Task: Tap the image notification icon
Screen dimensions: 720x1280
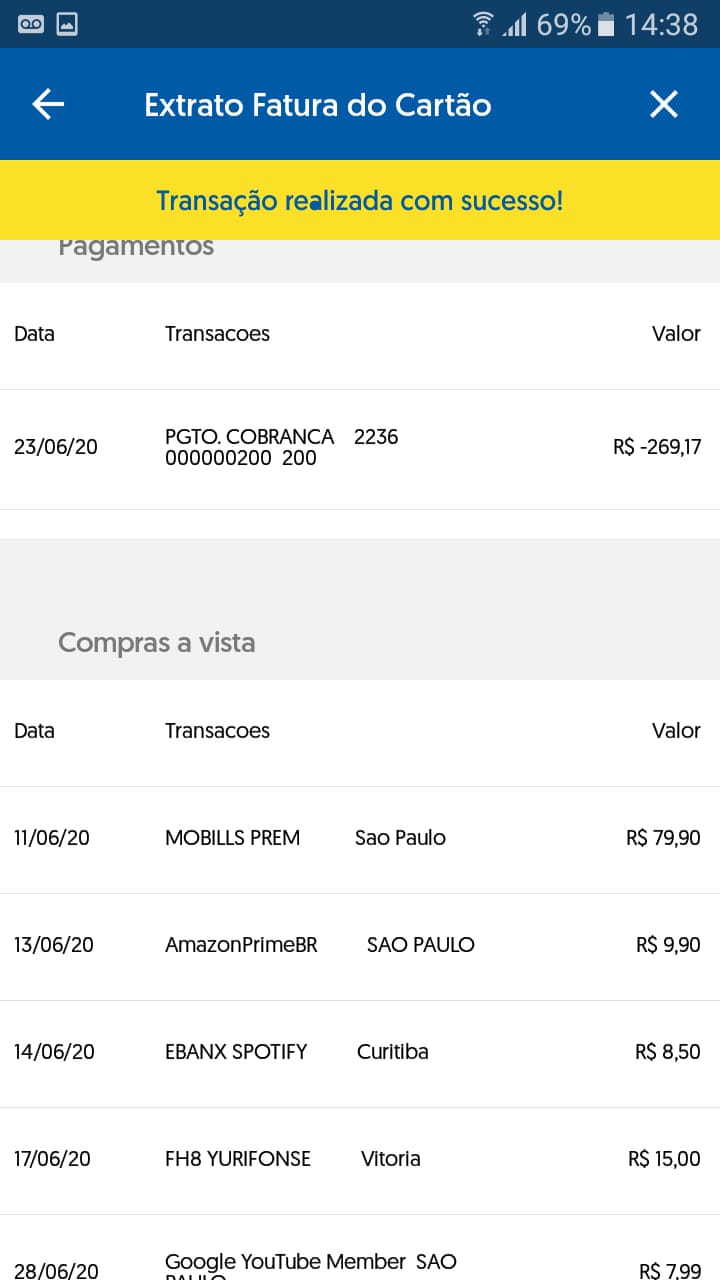Action: 67,24
